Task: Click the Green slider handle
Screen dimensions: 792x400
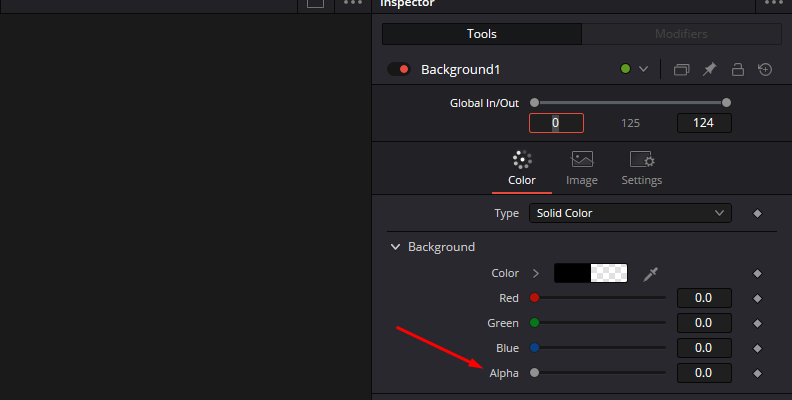Action: click(535, 323)
